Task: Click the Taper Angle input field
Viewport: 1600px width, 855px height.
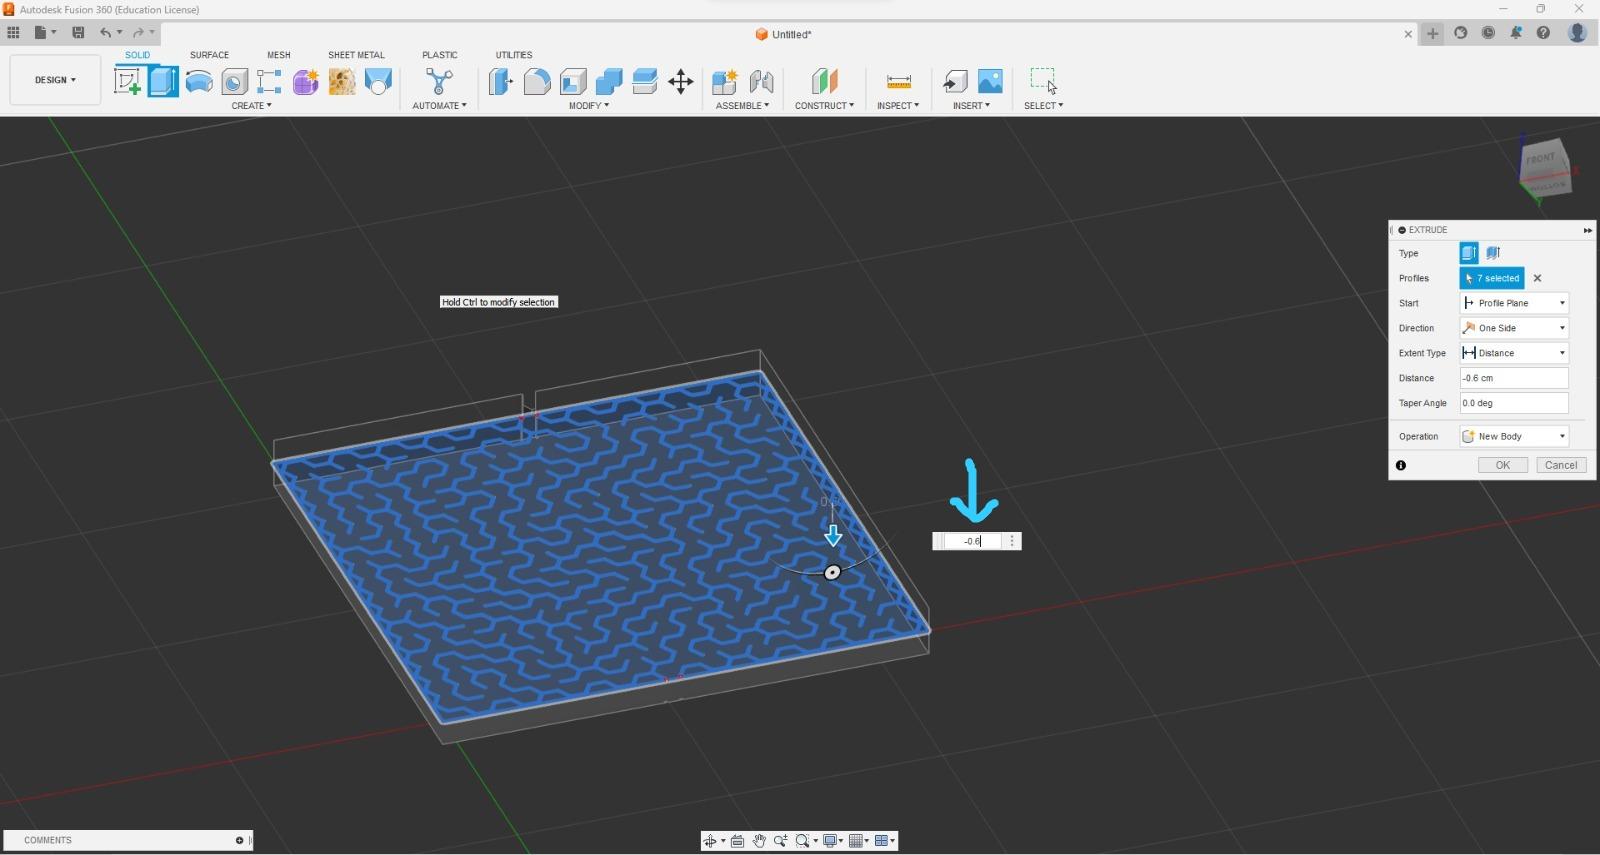Action: click(1514, 403)
